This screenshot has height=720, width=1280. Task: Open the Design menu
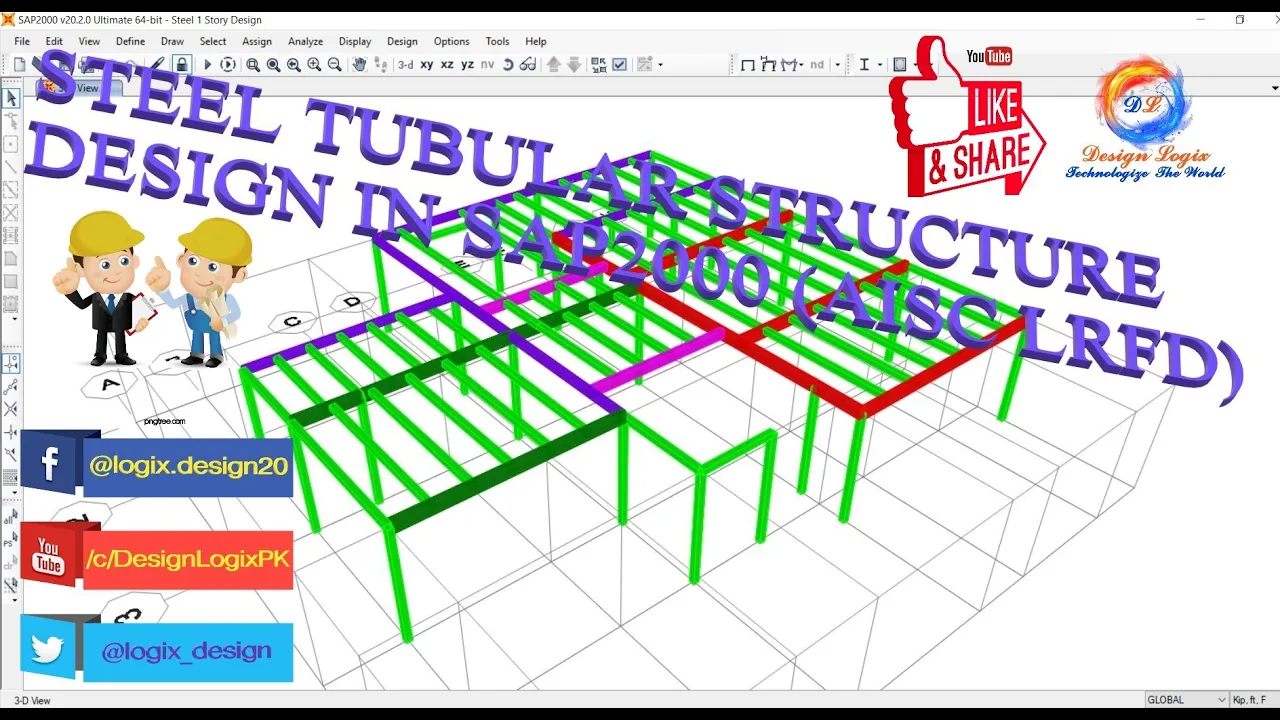[402, 41]
